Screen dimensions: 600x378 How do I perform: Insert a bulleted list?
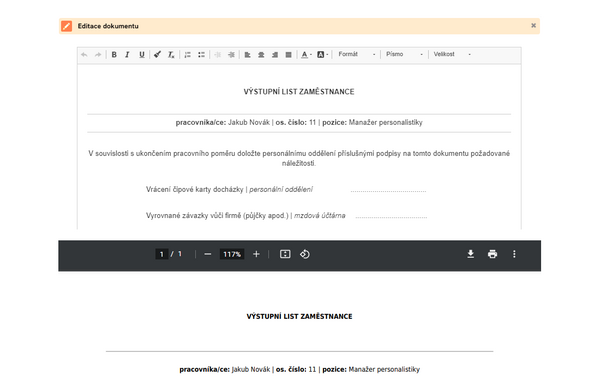coord(201,55)
